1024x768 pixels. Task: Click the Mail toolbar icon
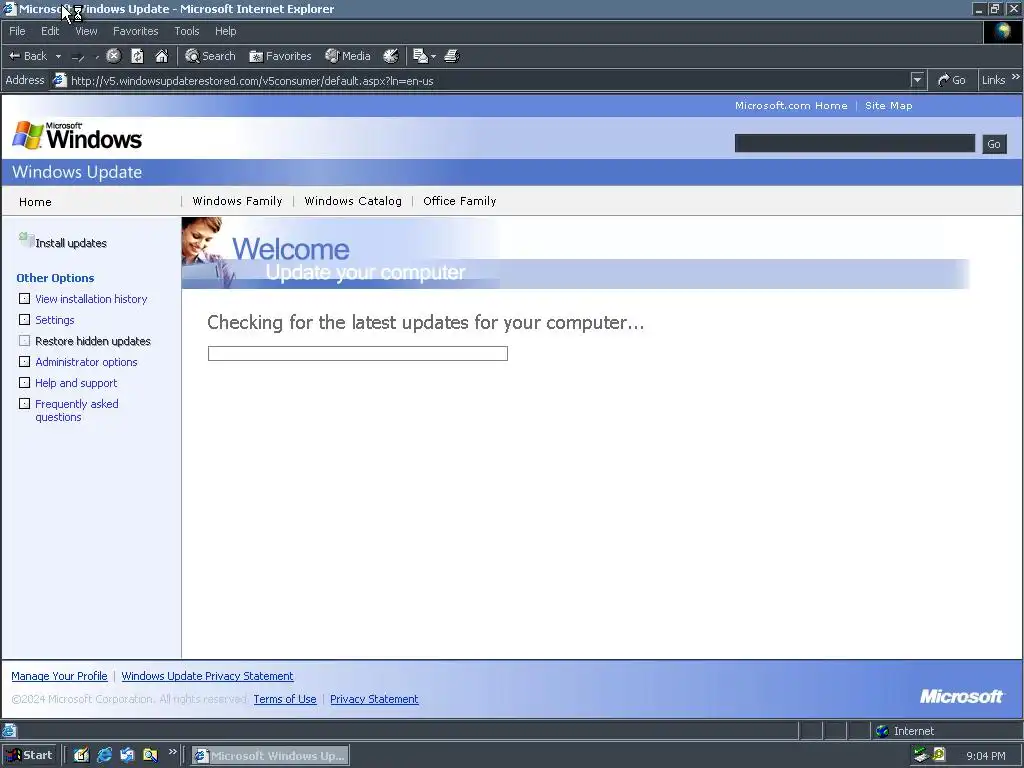tap(421, 56)
